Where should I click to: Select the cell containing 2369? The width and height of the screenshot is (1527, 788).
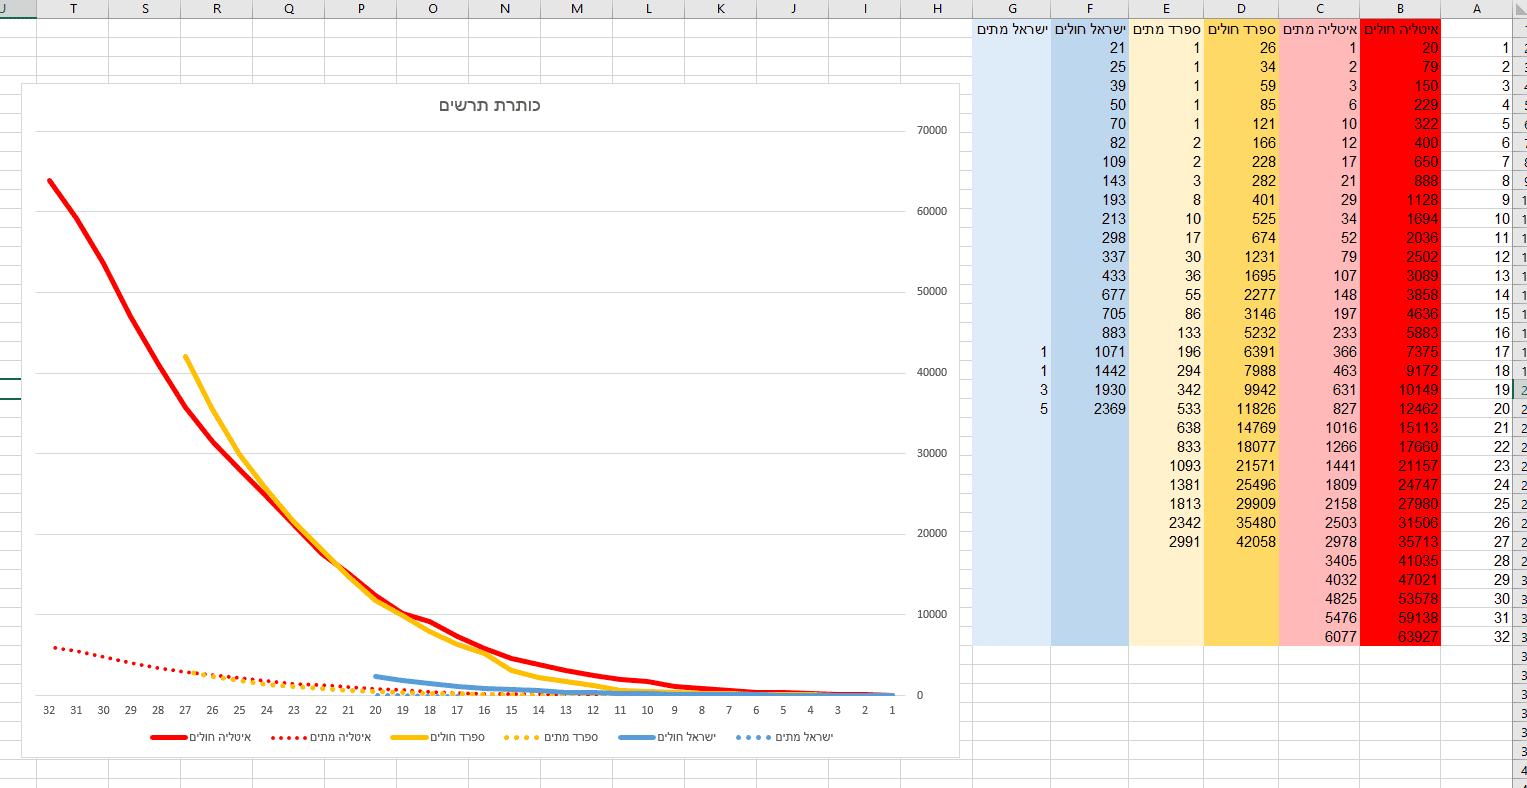pyautogui.click(x=1090, y=409)
